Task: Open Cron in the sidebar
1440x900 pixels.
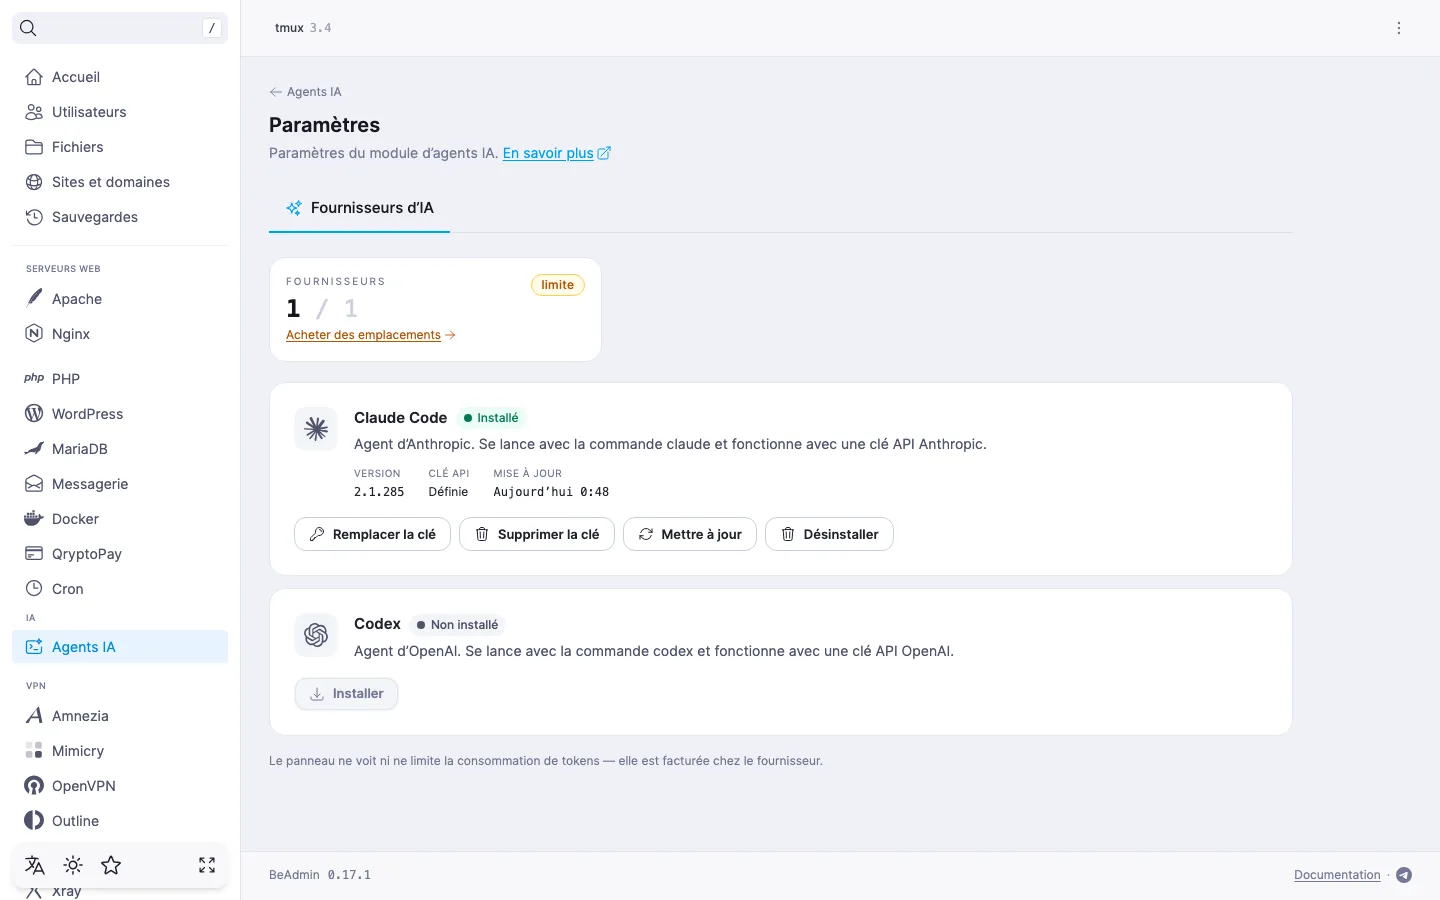Action: 120,589
